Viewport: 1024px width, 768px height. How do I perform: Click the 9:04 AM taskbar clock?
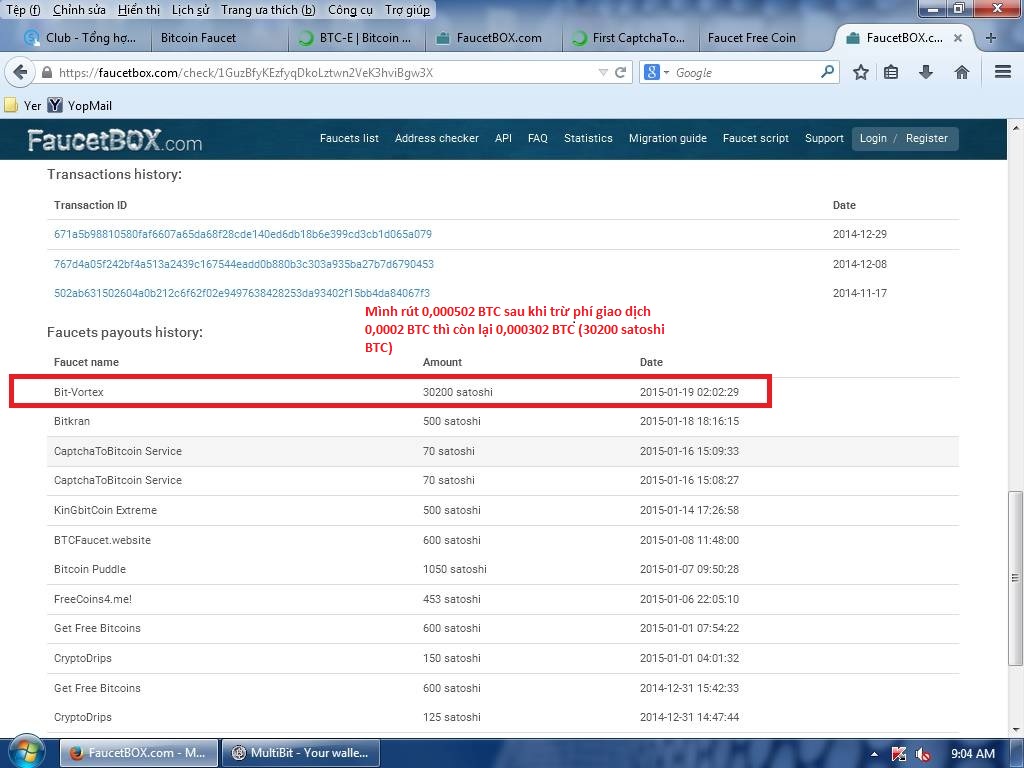(972, 754)
